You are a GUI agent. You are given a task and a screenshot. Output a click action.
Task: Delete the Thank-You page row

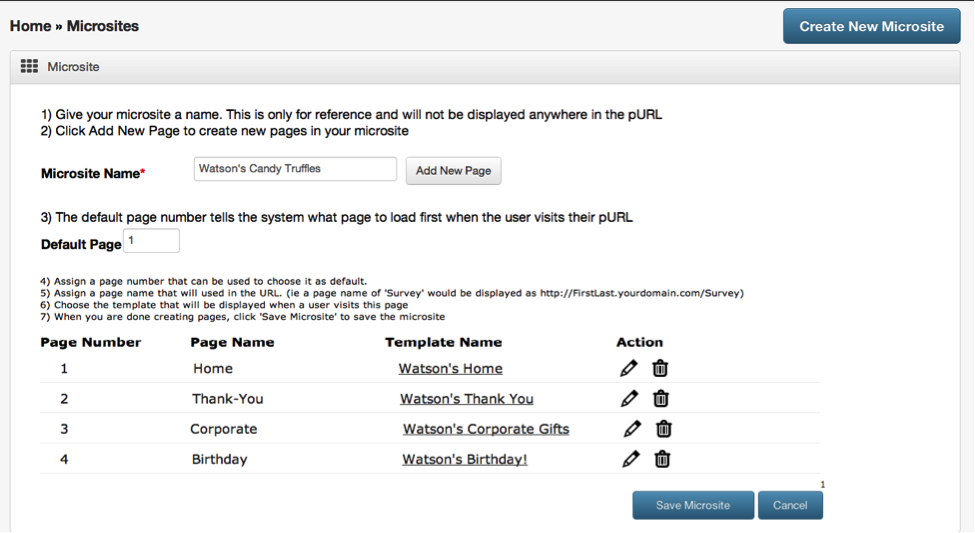[660, 398]
